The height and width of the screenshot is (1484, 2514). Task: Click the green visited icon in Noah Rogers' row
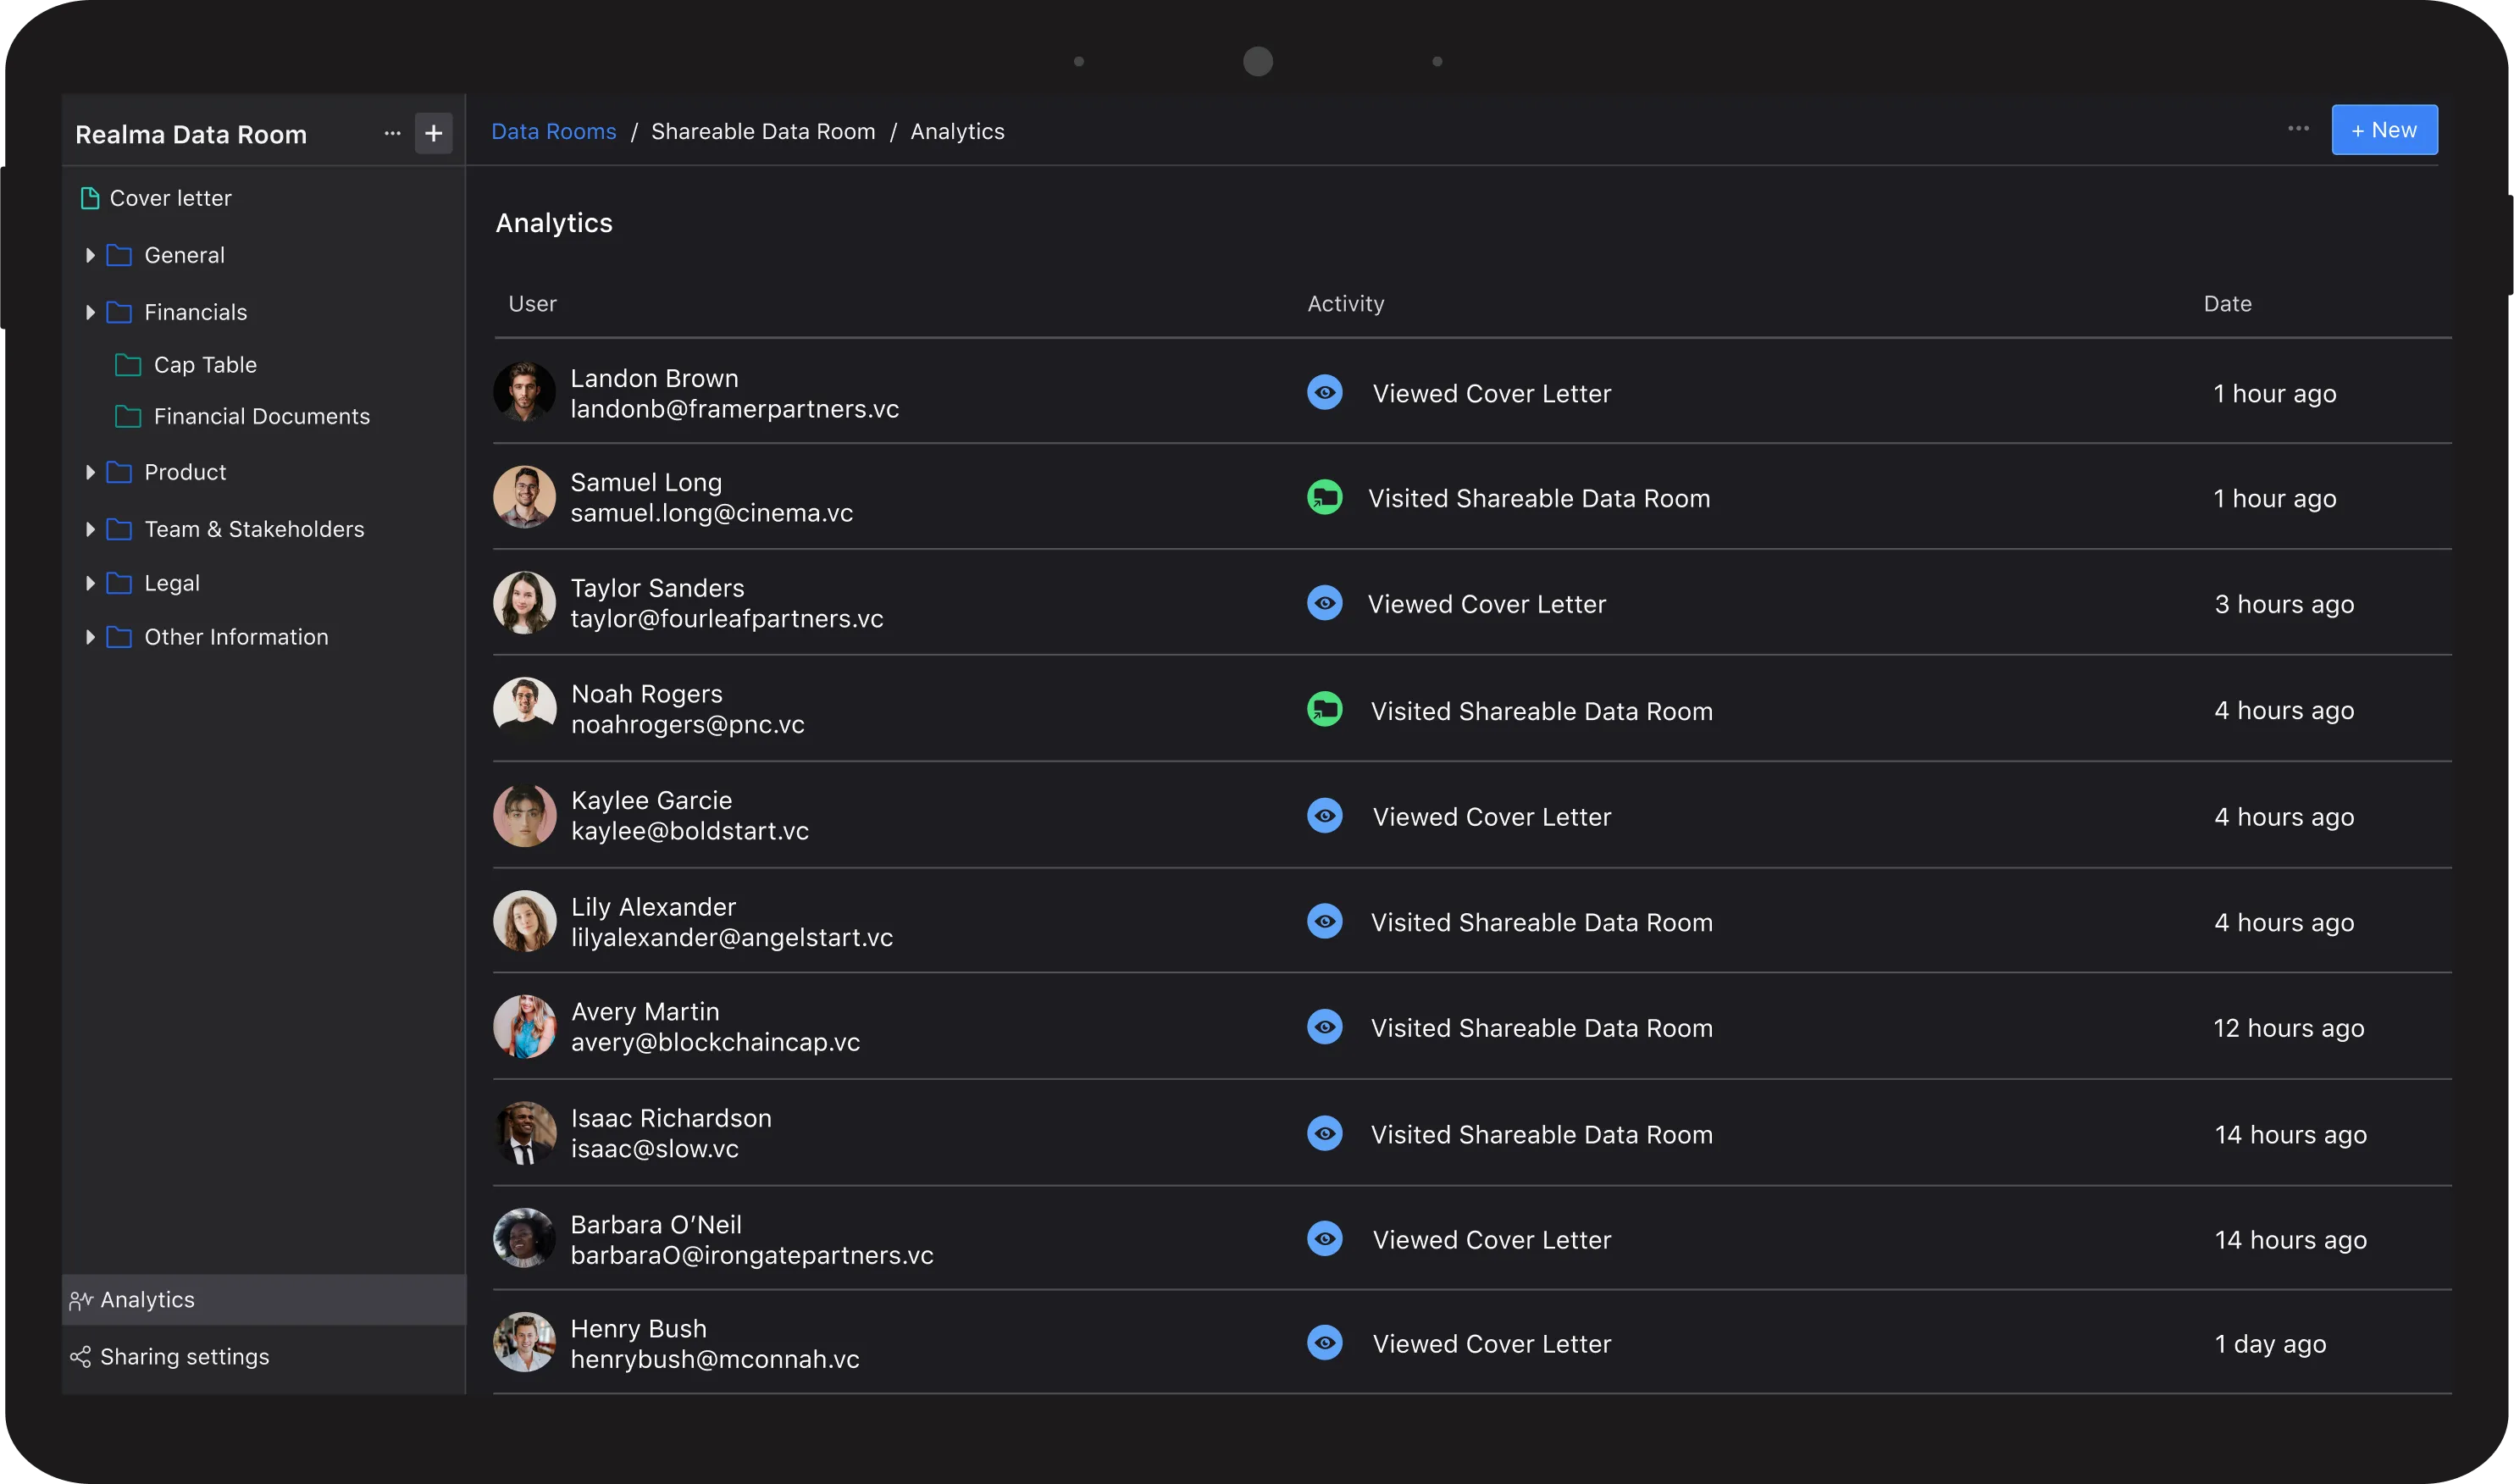click(1324, 710)
